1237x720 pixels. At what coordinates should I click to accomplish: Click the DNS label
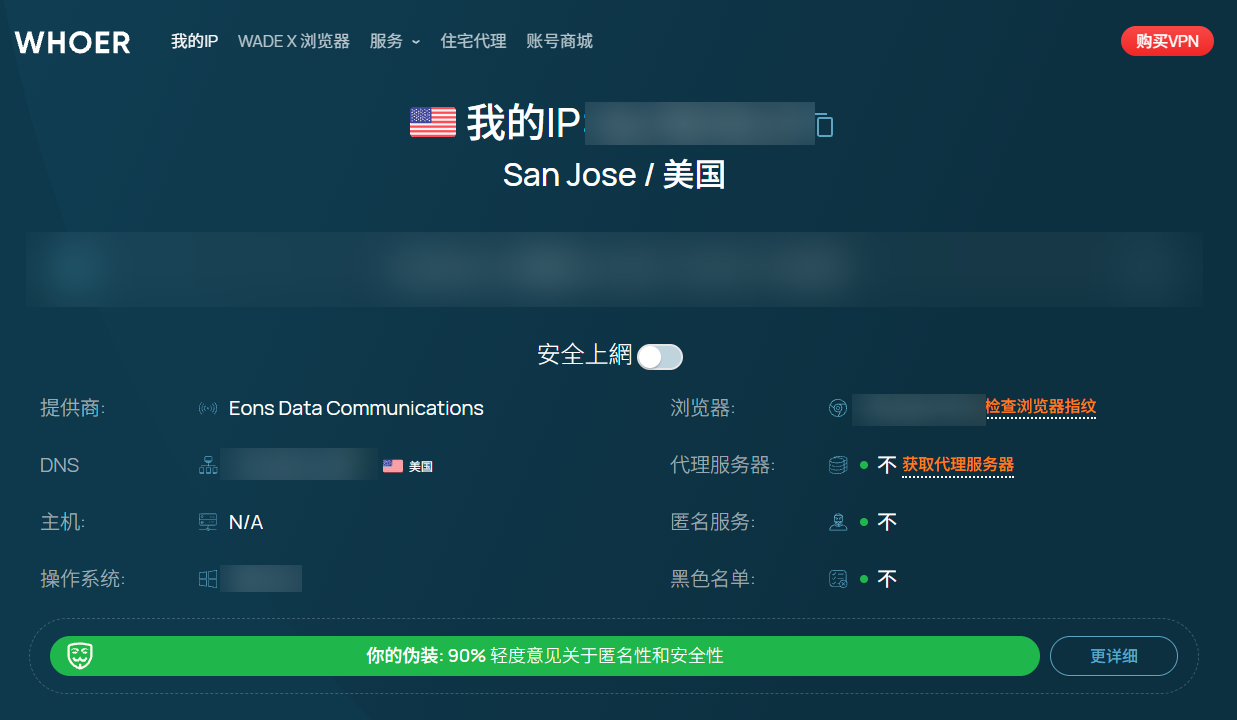60,465
